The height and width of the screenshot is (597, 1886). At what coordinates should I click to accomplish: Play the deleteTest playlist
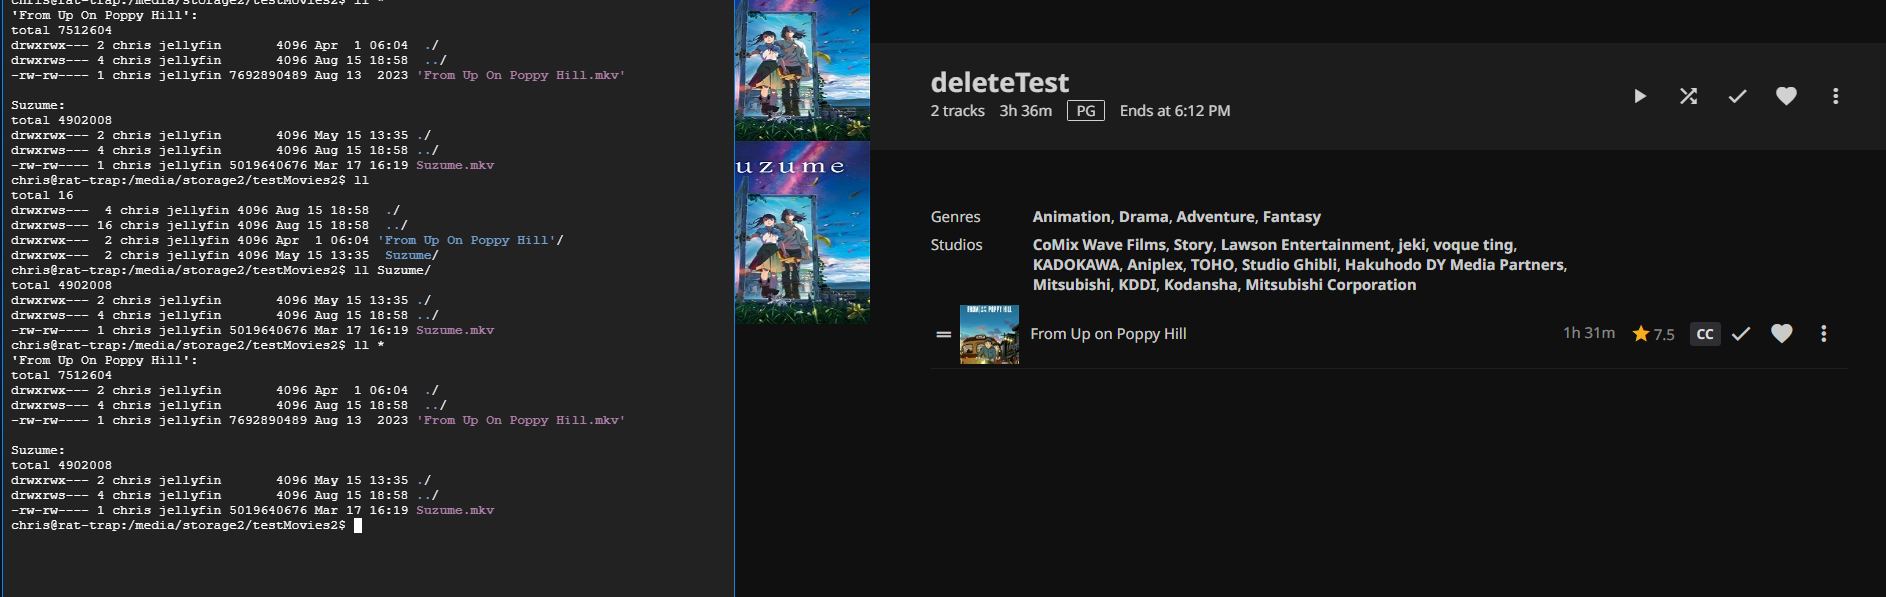click(x=1639, y=96)
